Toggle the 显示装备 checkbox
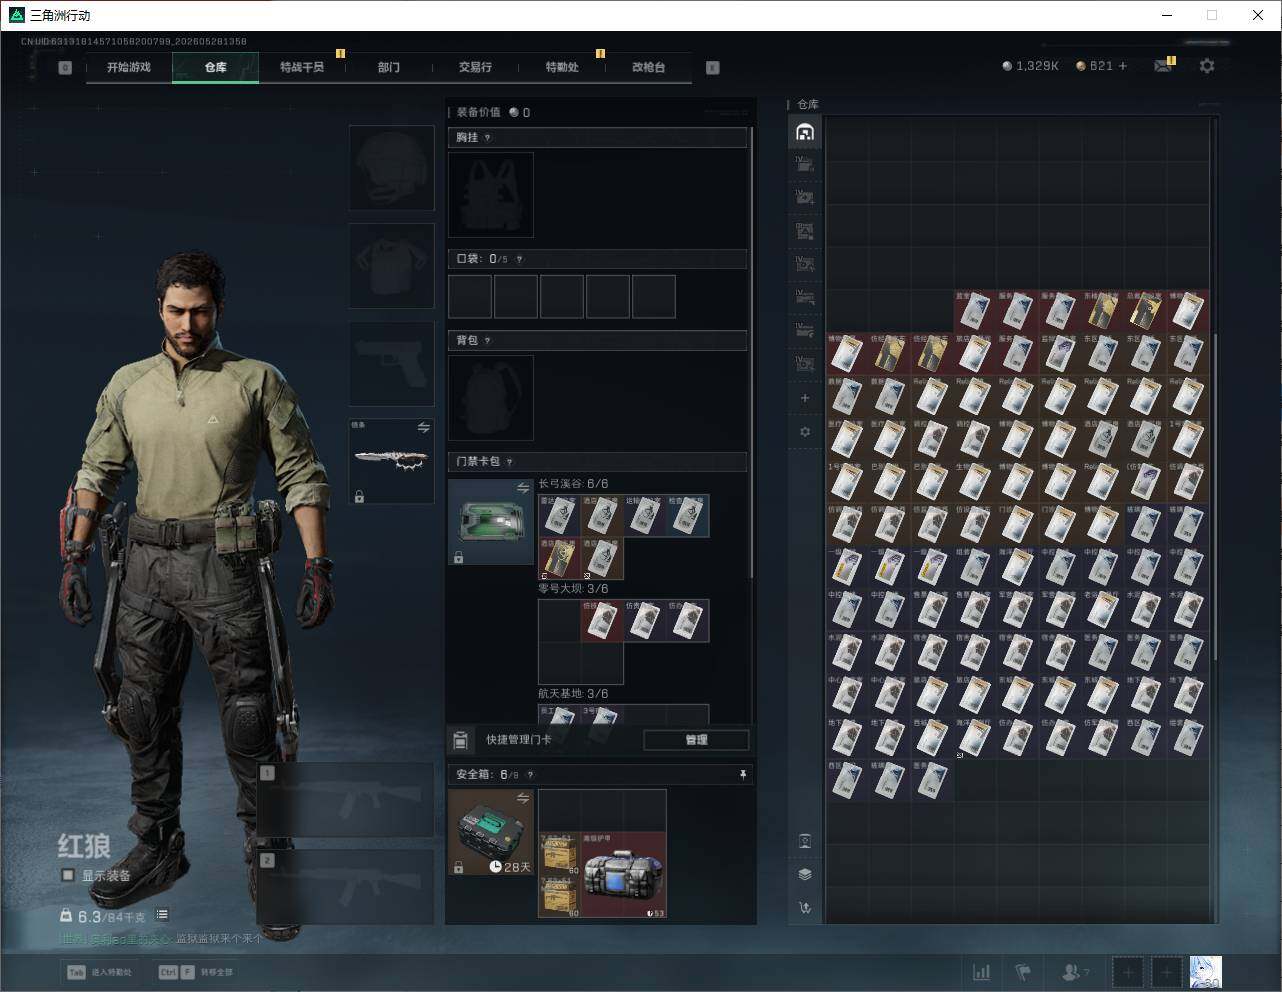Screen dimensions: 1282x992 pos(68,875)
